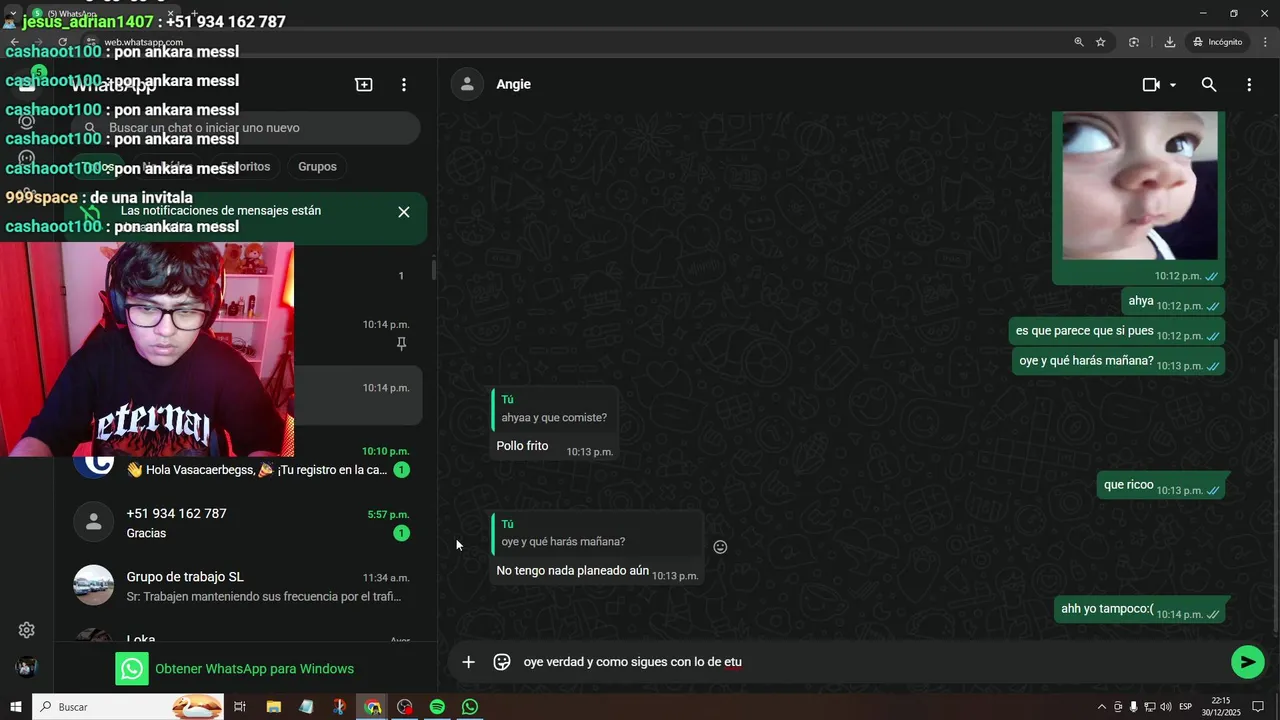Open Google Lens screenshot search icon
This screenshot has height=720, width=1280.
tap(1134, 42)
